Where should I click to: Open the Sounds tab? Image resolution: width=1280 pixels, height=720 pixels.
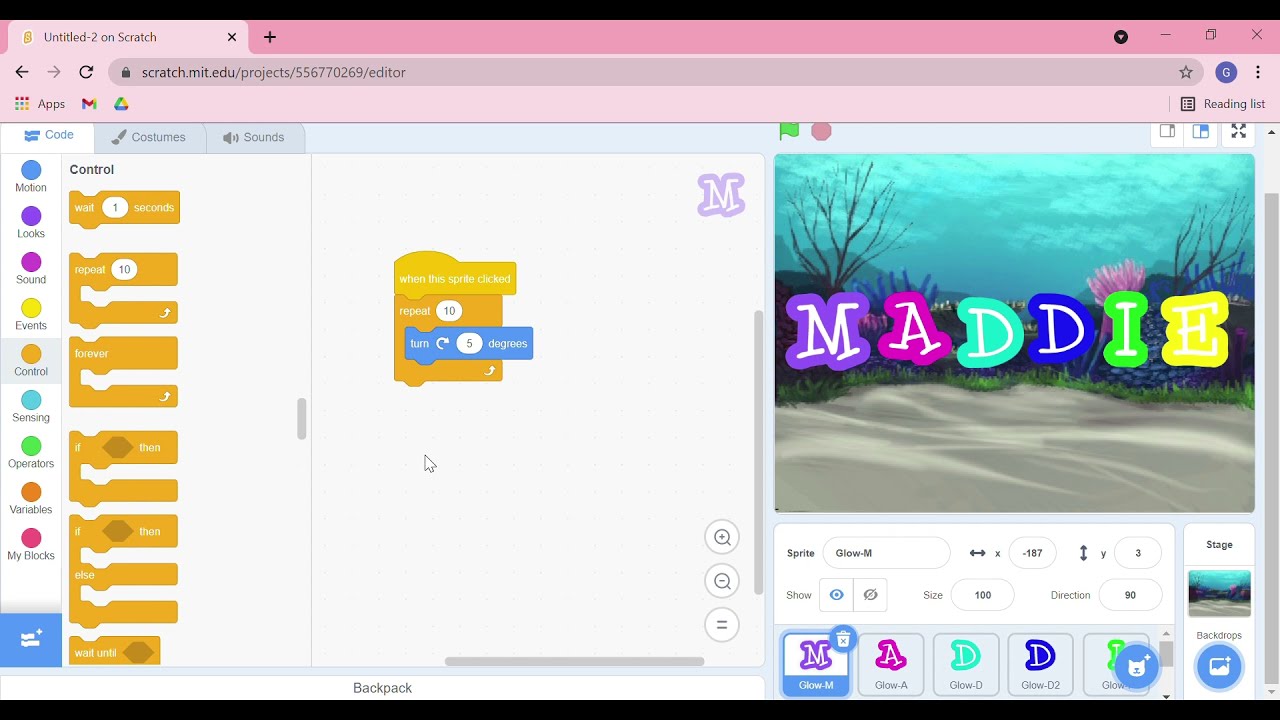click(x=254, y=137)
